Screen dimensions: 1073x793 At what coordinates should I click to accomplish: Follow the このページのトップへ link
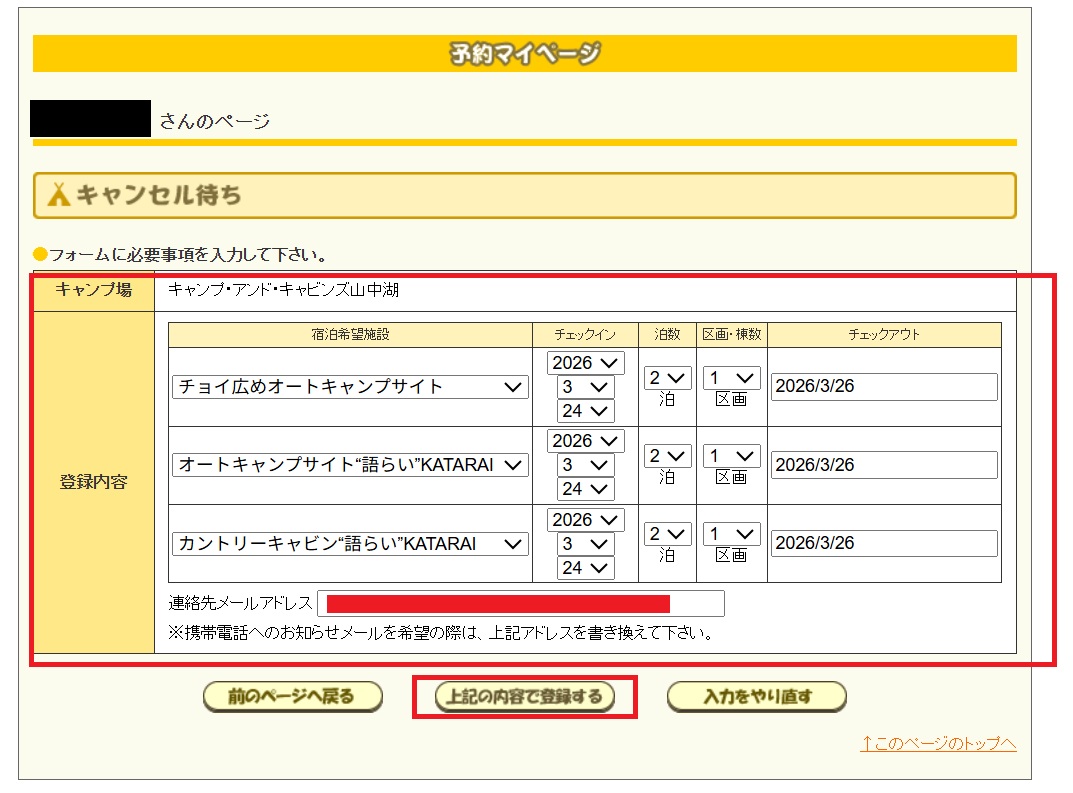(x=938, y=744)
